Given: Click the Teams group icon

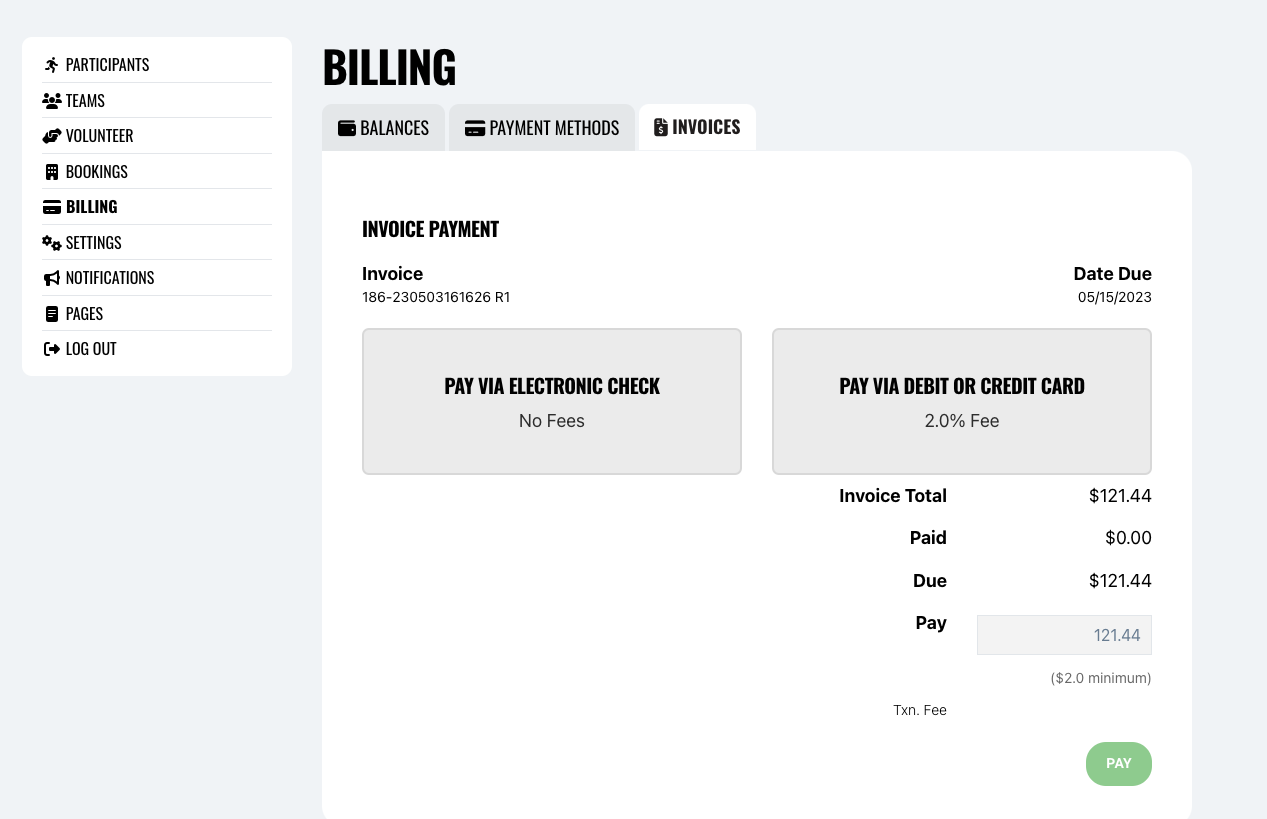Looking at the screenshot, I should [52, 101].
